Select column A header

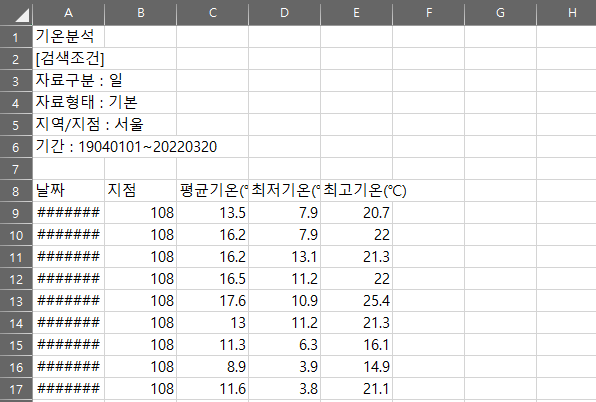pos(68,13)
